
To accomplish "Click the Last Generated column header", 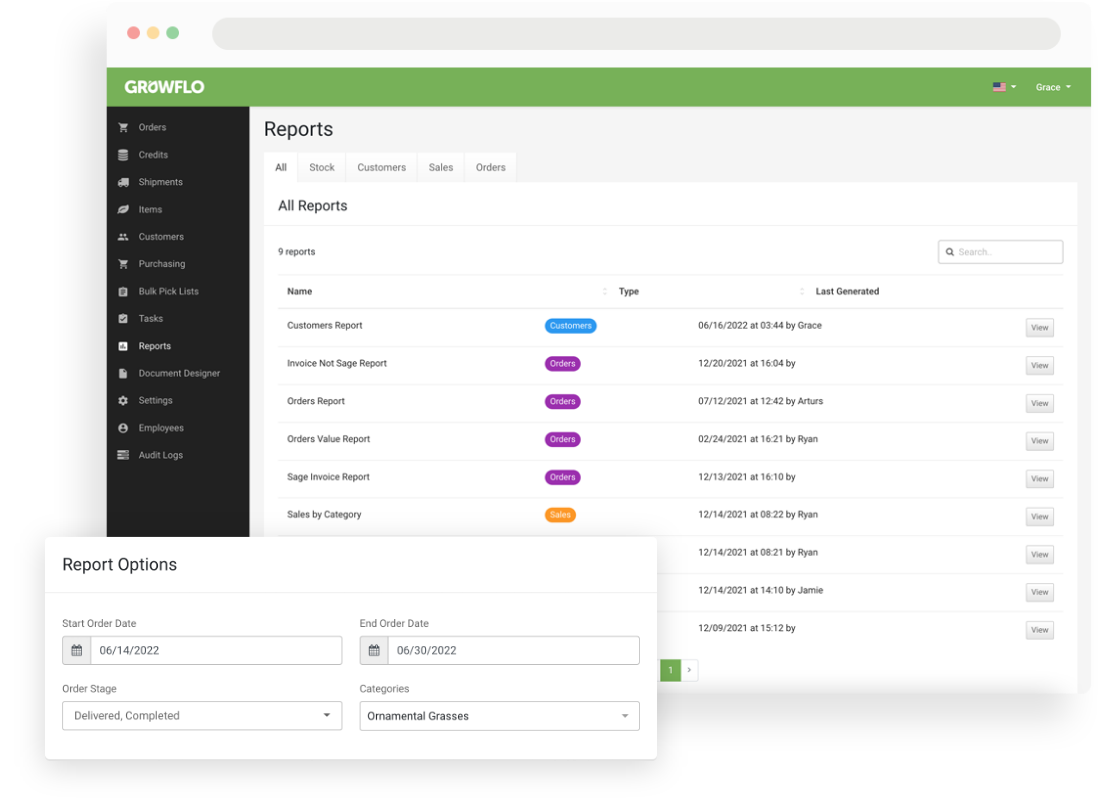I will pos(847,291).
